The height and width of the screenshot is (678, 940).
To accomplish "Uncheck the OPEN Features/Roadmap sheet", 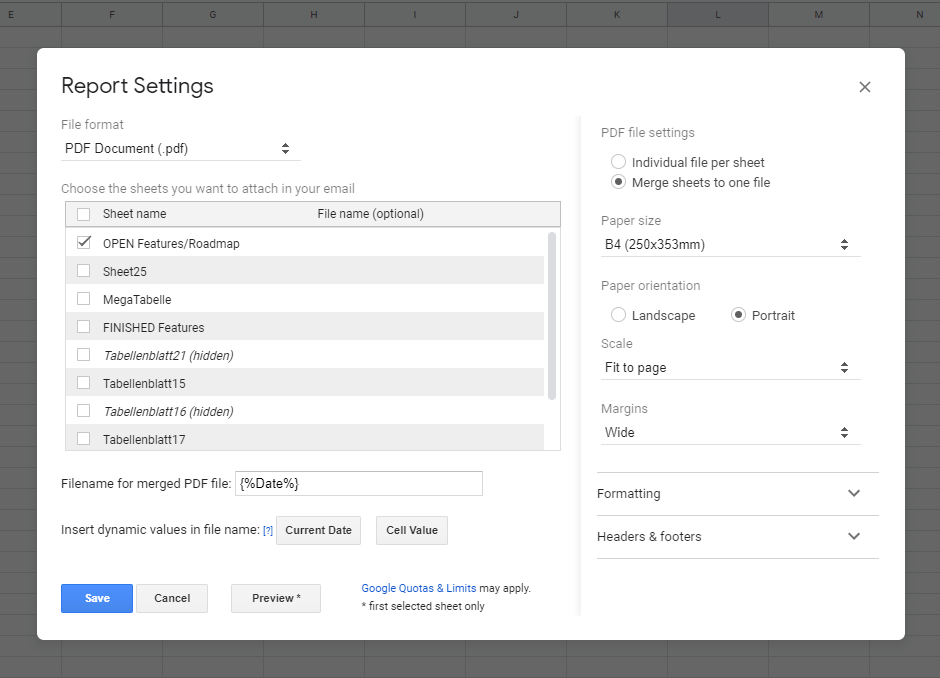I will 84,243.
